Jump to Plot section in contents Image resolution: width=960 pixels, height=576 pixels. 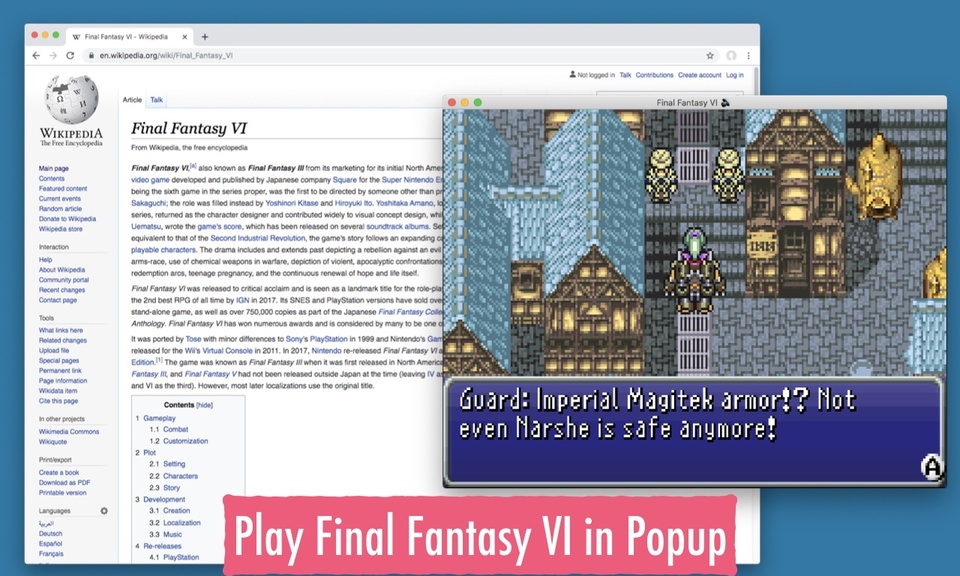click(149, 453)
